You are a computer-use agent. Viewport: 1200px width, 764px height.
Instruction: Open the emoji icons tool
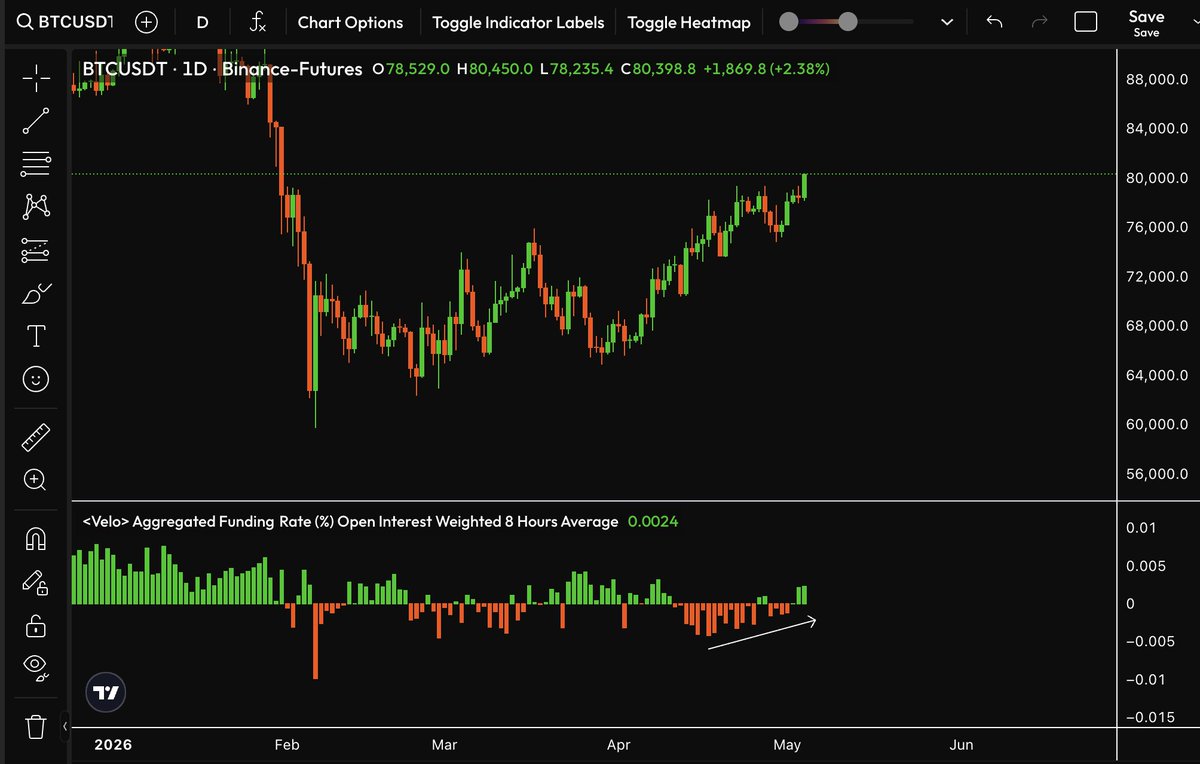coord(36,379)
